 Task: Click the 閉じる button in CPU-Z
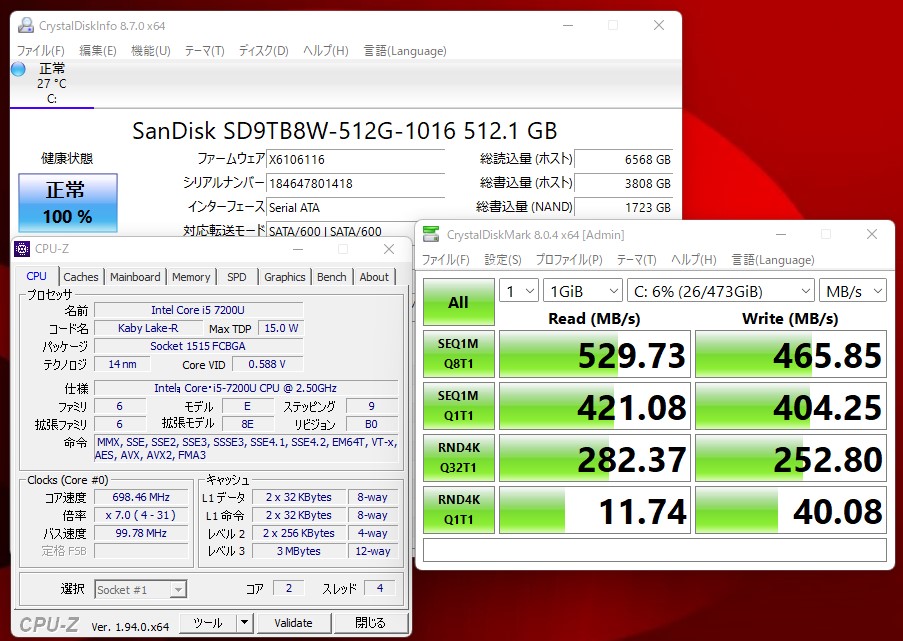coord(370,623)
